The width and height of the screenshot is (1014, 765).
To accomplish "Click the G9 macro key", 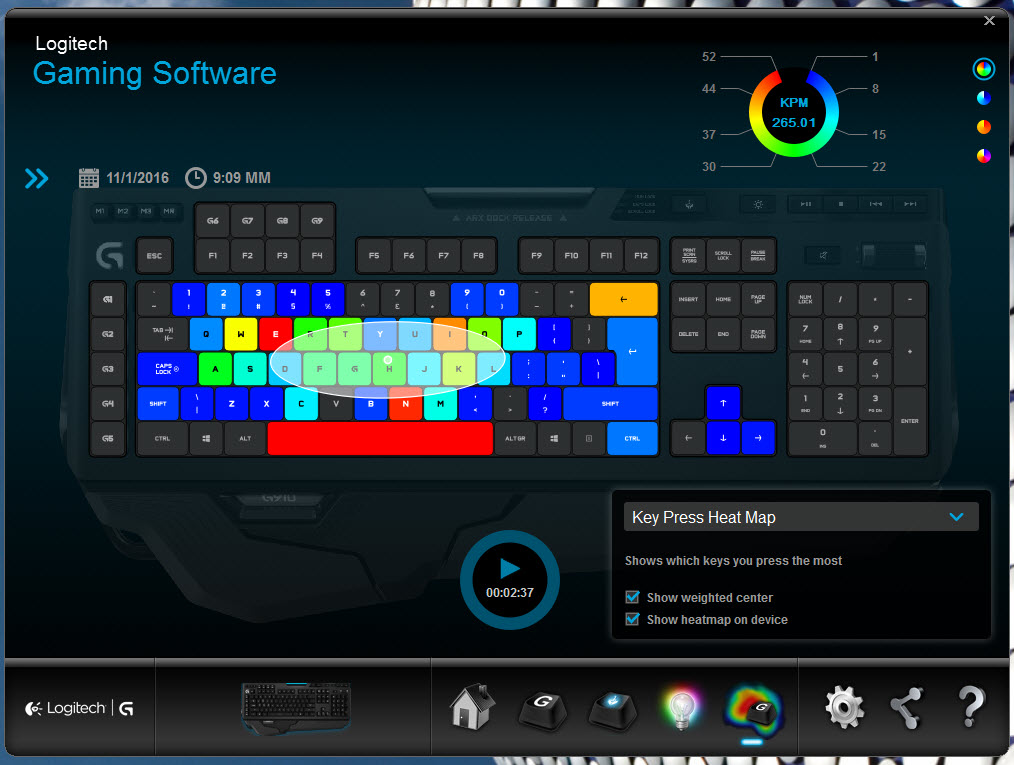I will [x=317, y=221].
